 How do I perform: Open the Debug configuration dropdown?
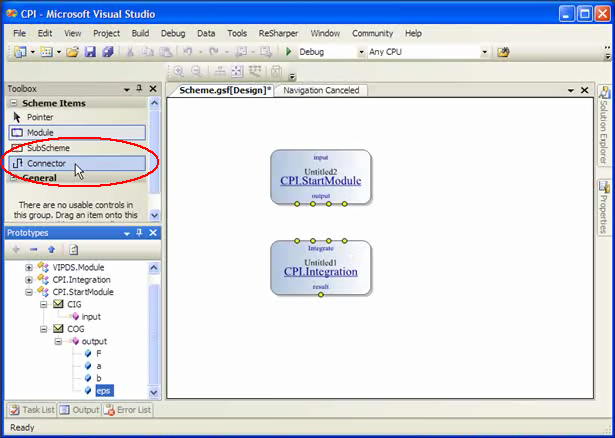click(x=361, y=52)
